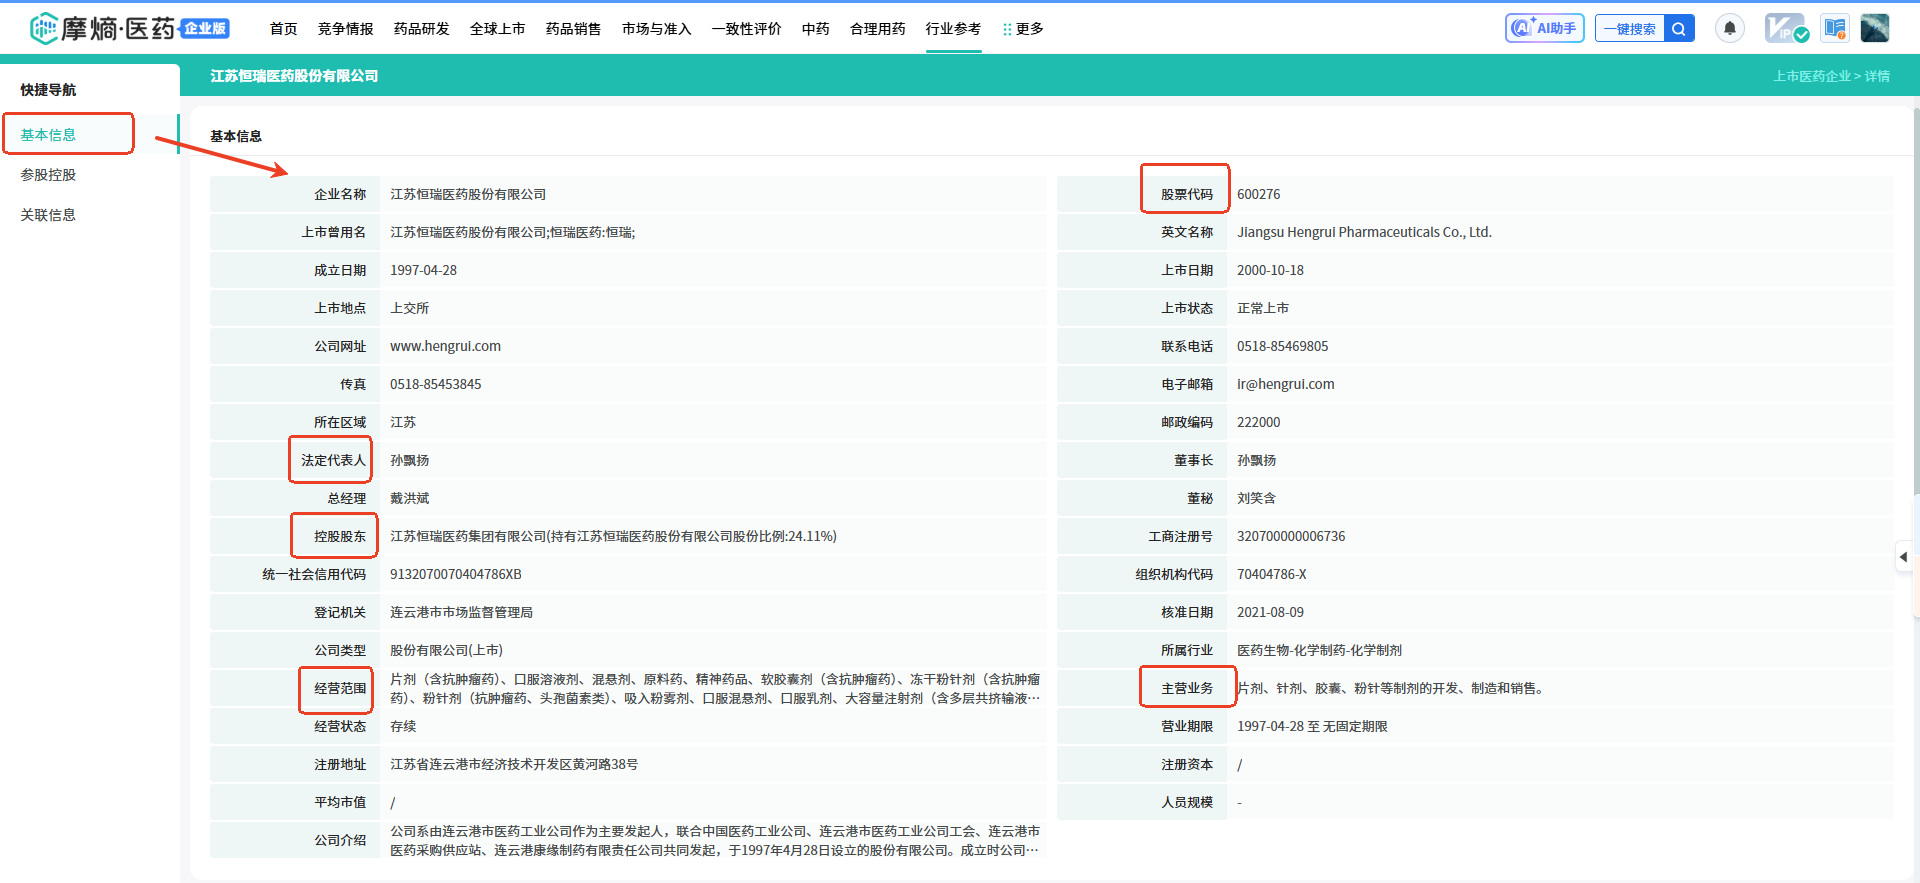Click the blue magnifier search icon

point(1679,29)
